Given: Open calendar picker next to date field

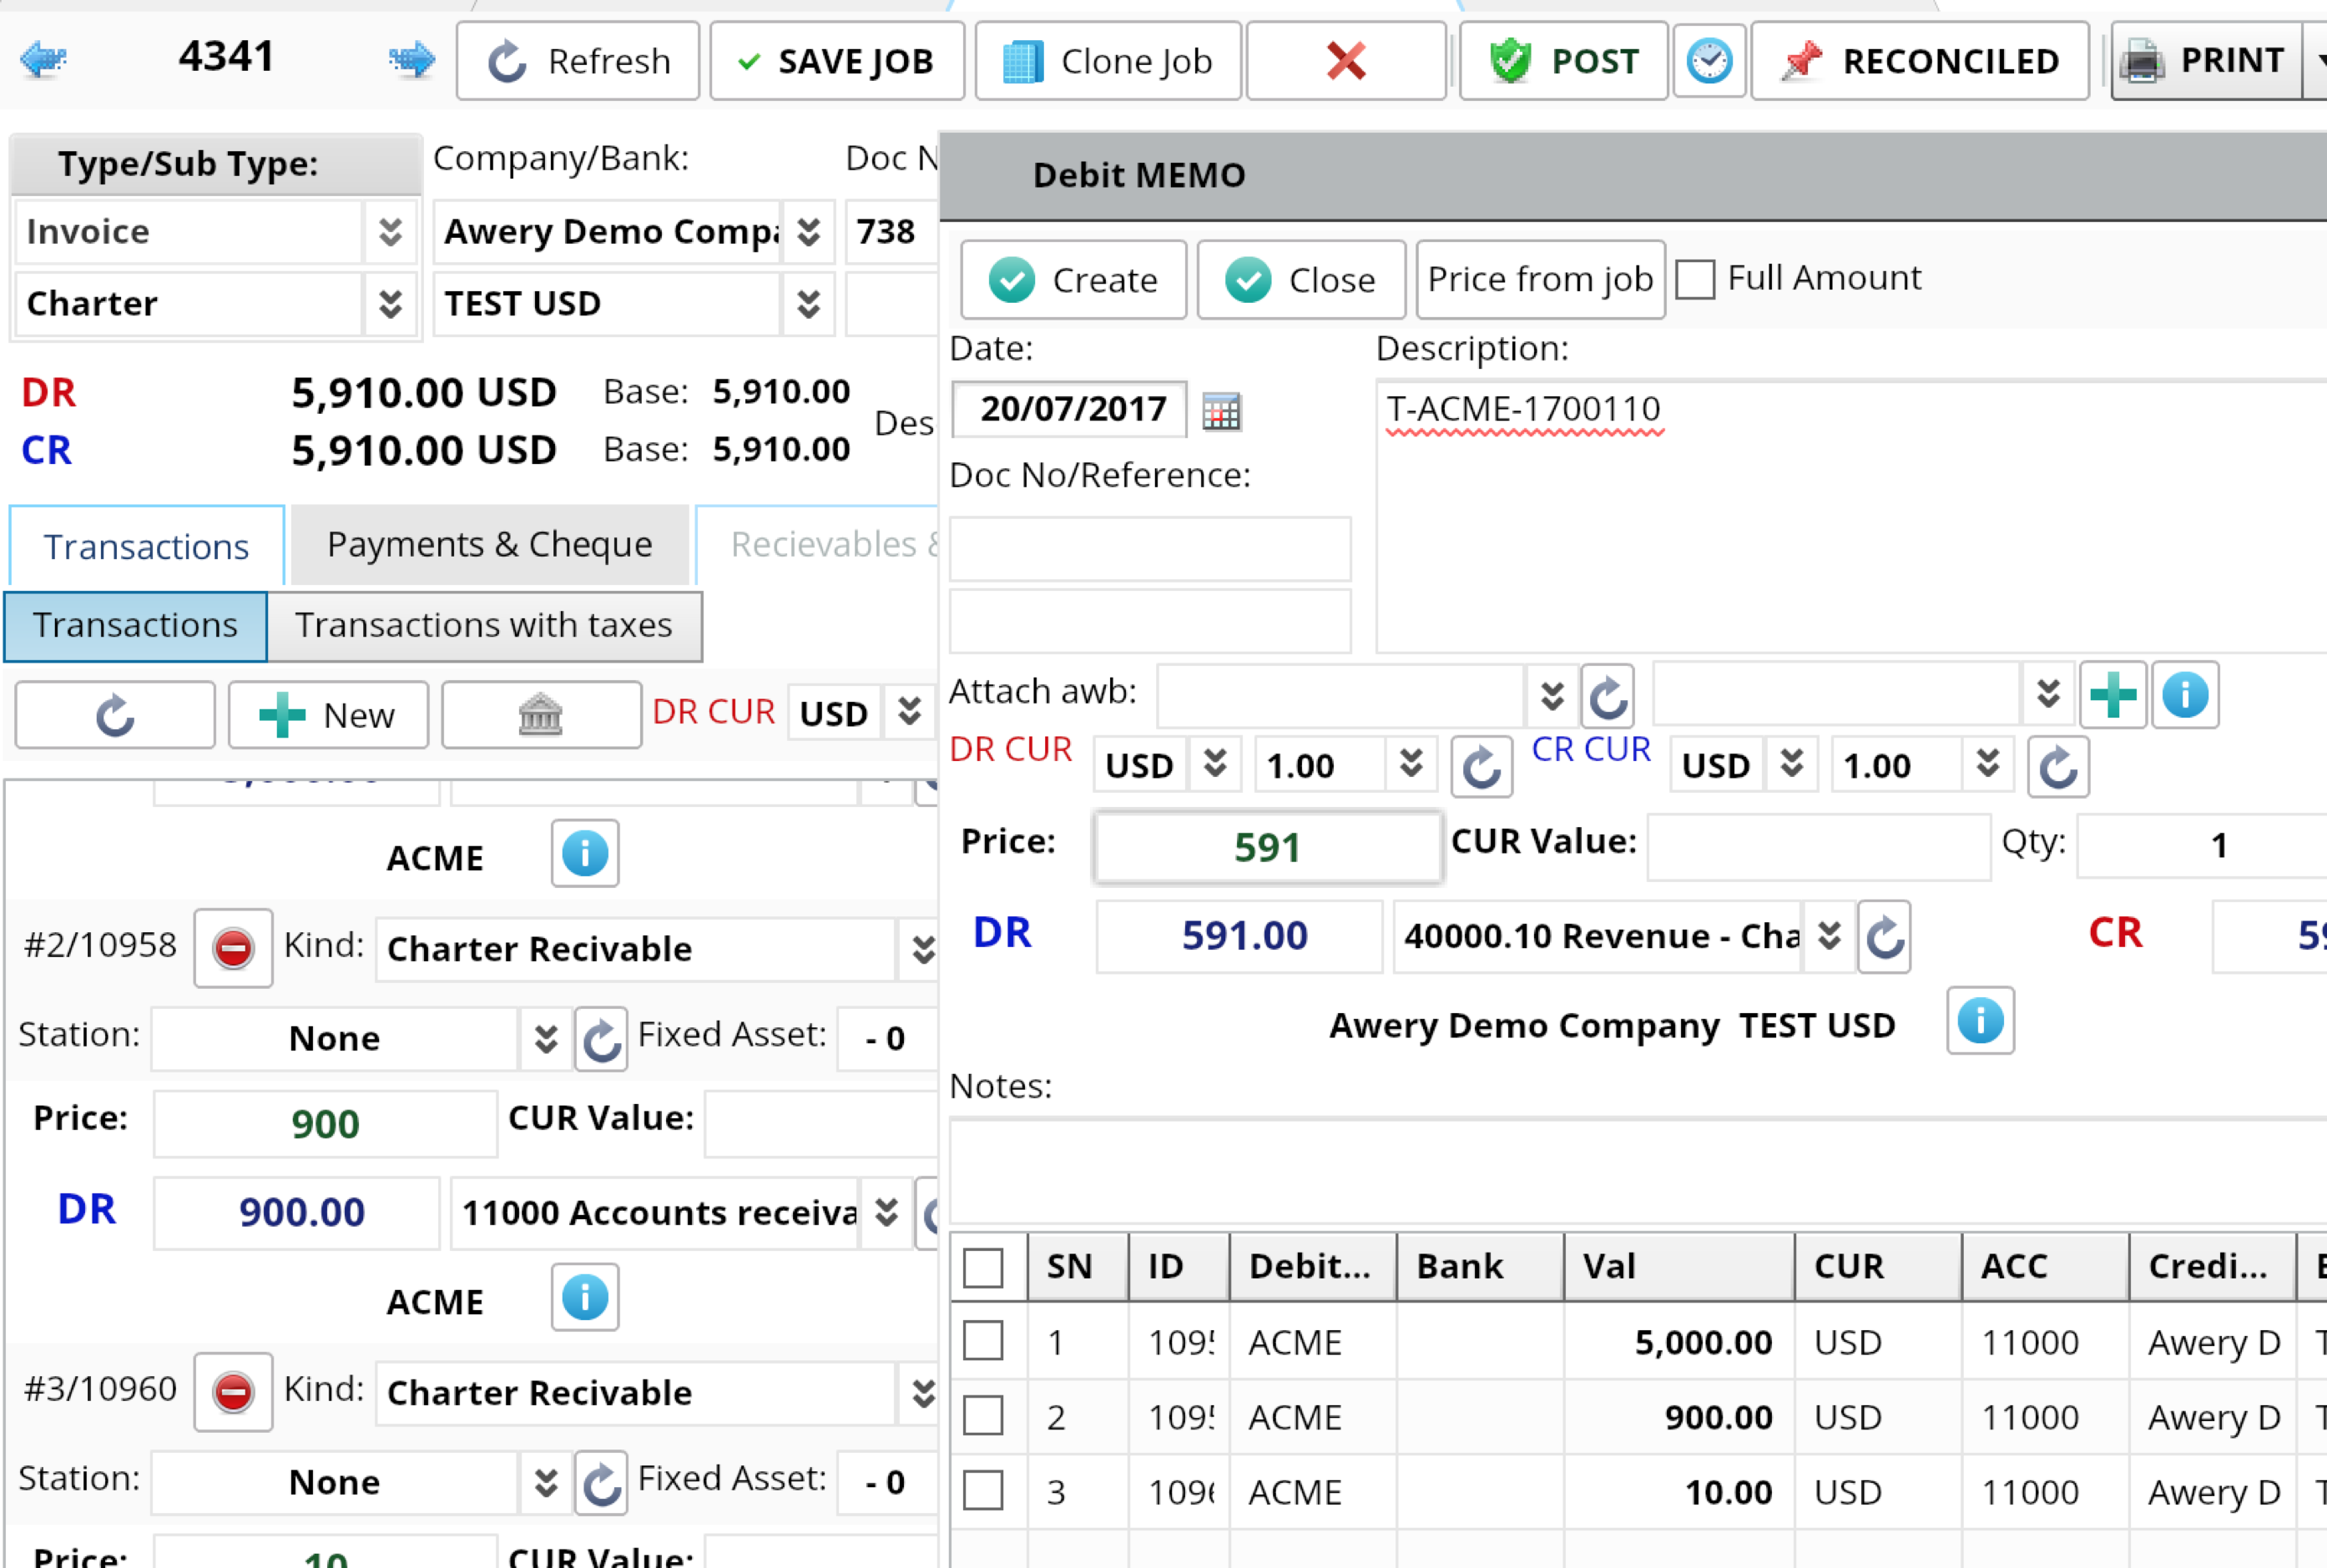Looking at the screenshot, I should click(x=1221, y=411).
